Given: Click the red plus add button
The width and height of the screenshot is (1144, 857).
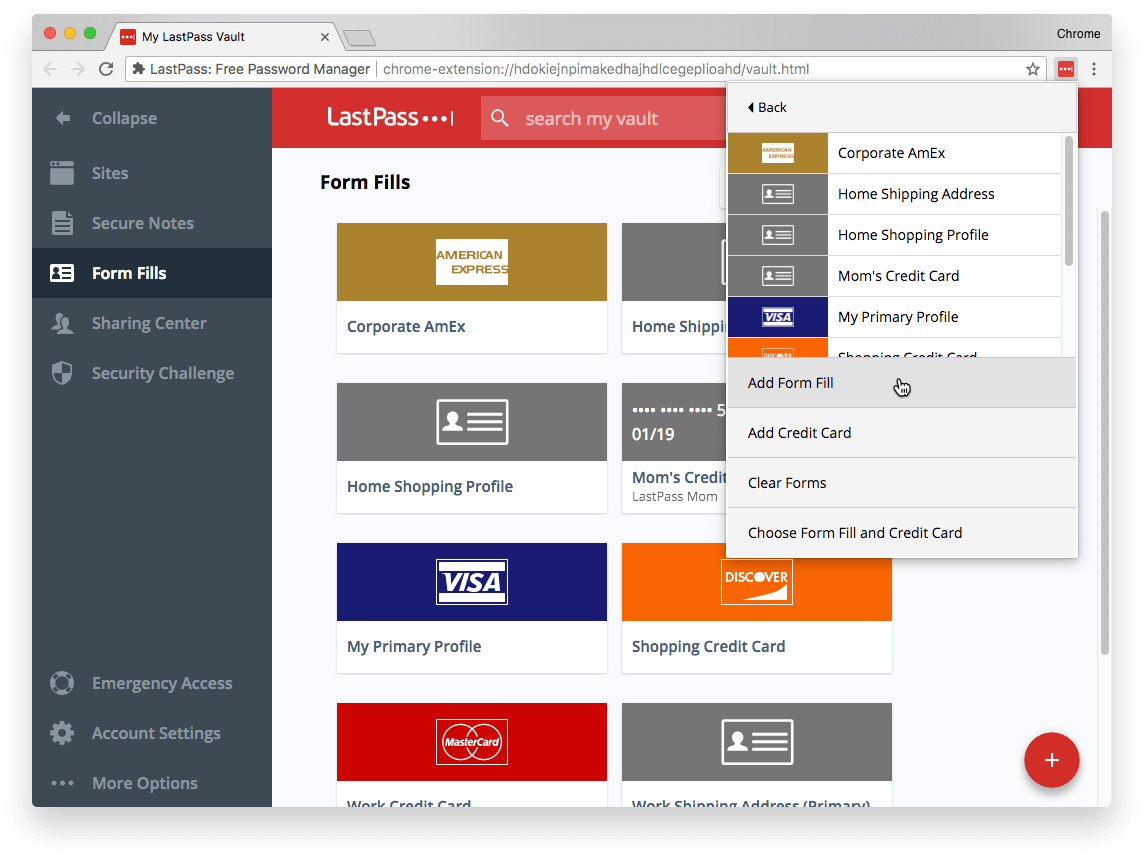Looking at the screenshot, I should click(1051, 761).
